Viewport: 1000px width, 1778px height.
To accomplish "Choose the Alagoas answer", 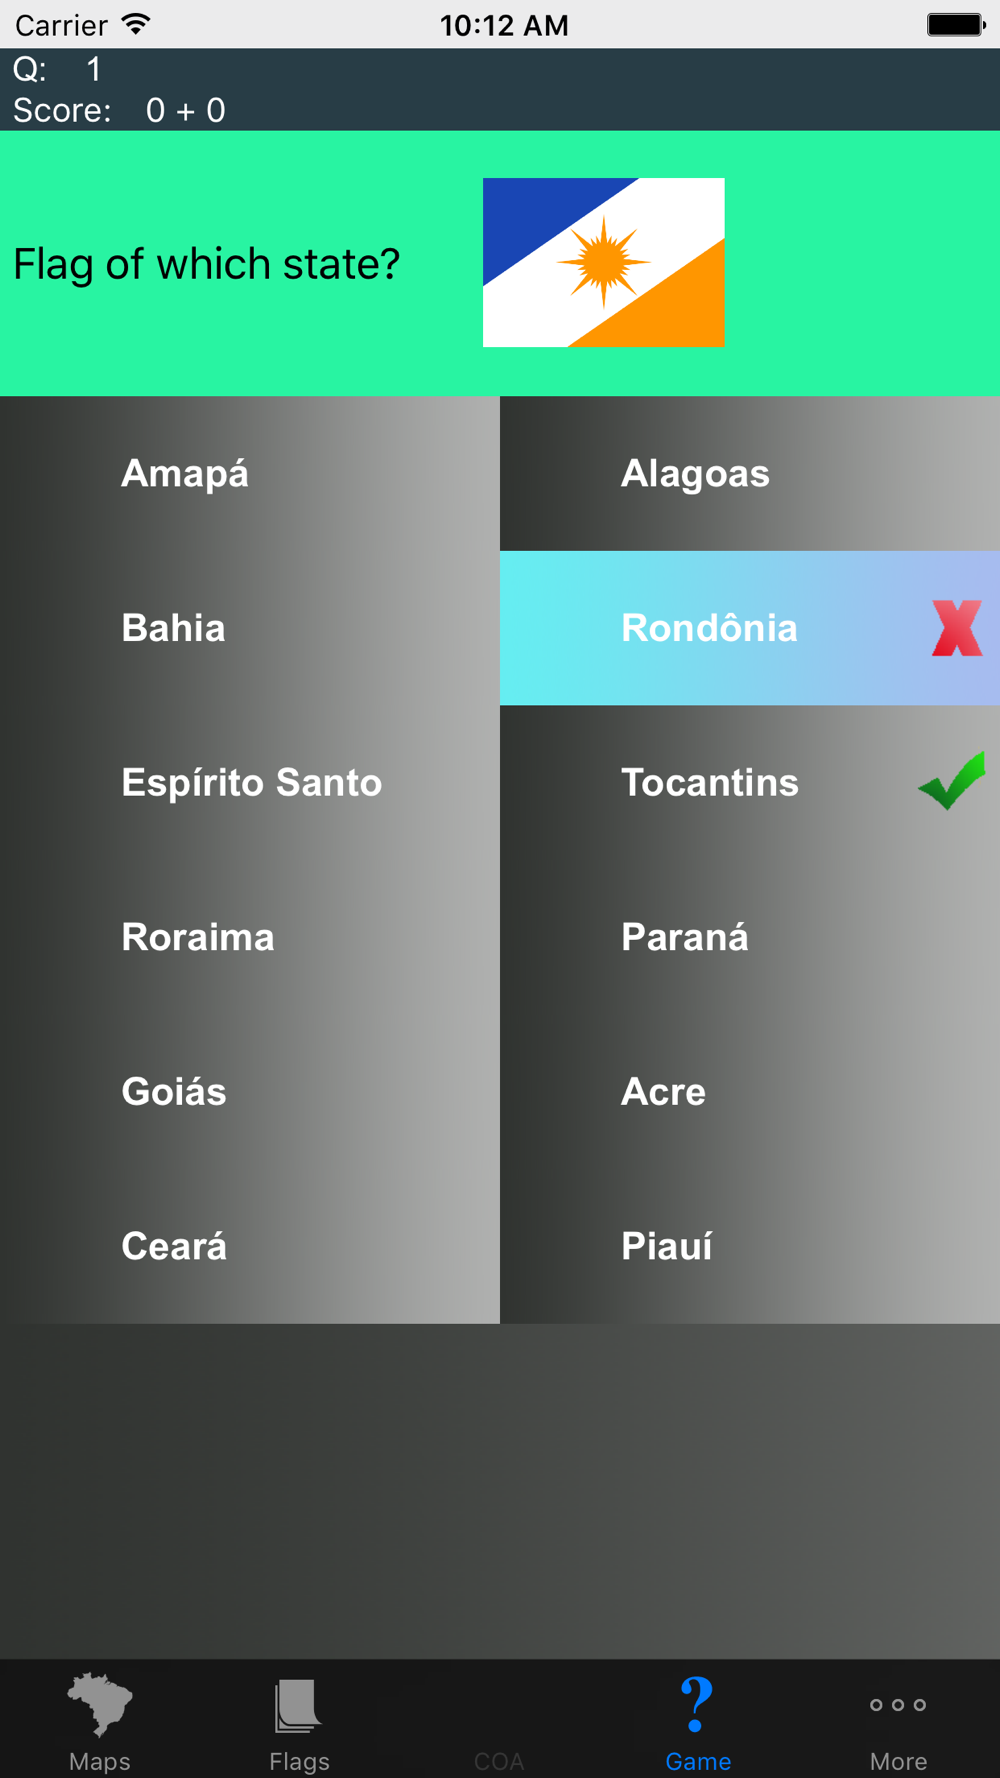I will click(x=750, y=473).
